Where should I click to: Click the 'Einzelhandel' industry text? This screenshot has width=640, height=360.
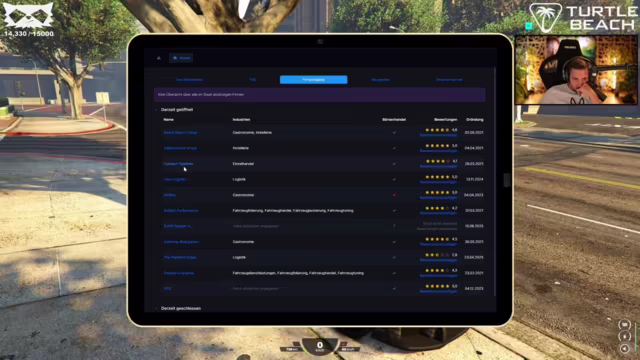point(243,164)
